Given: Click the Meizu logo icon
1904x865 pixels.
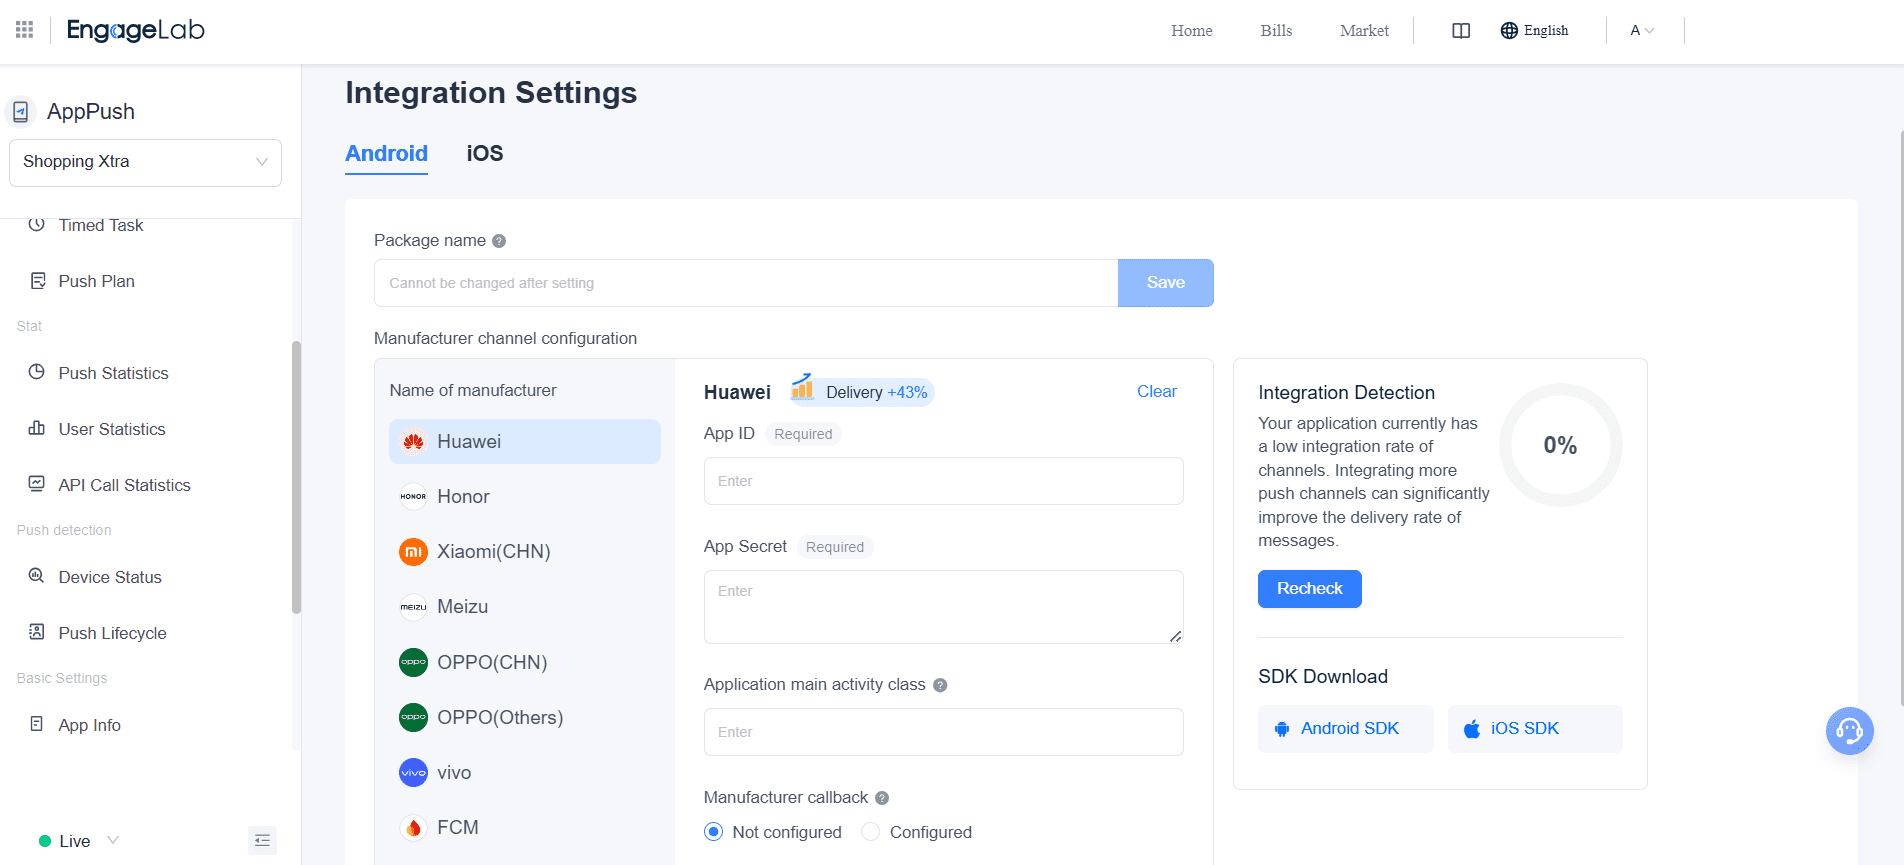Looking at the screenshot, I should (x=413, y=607).
